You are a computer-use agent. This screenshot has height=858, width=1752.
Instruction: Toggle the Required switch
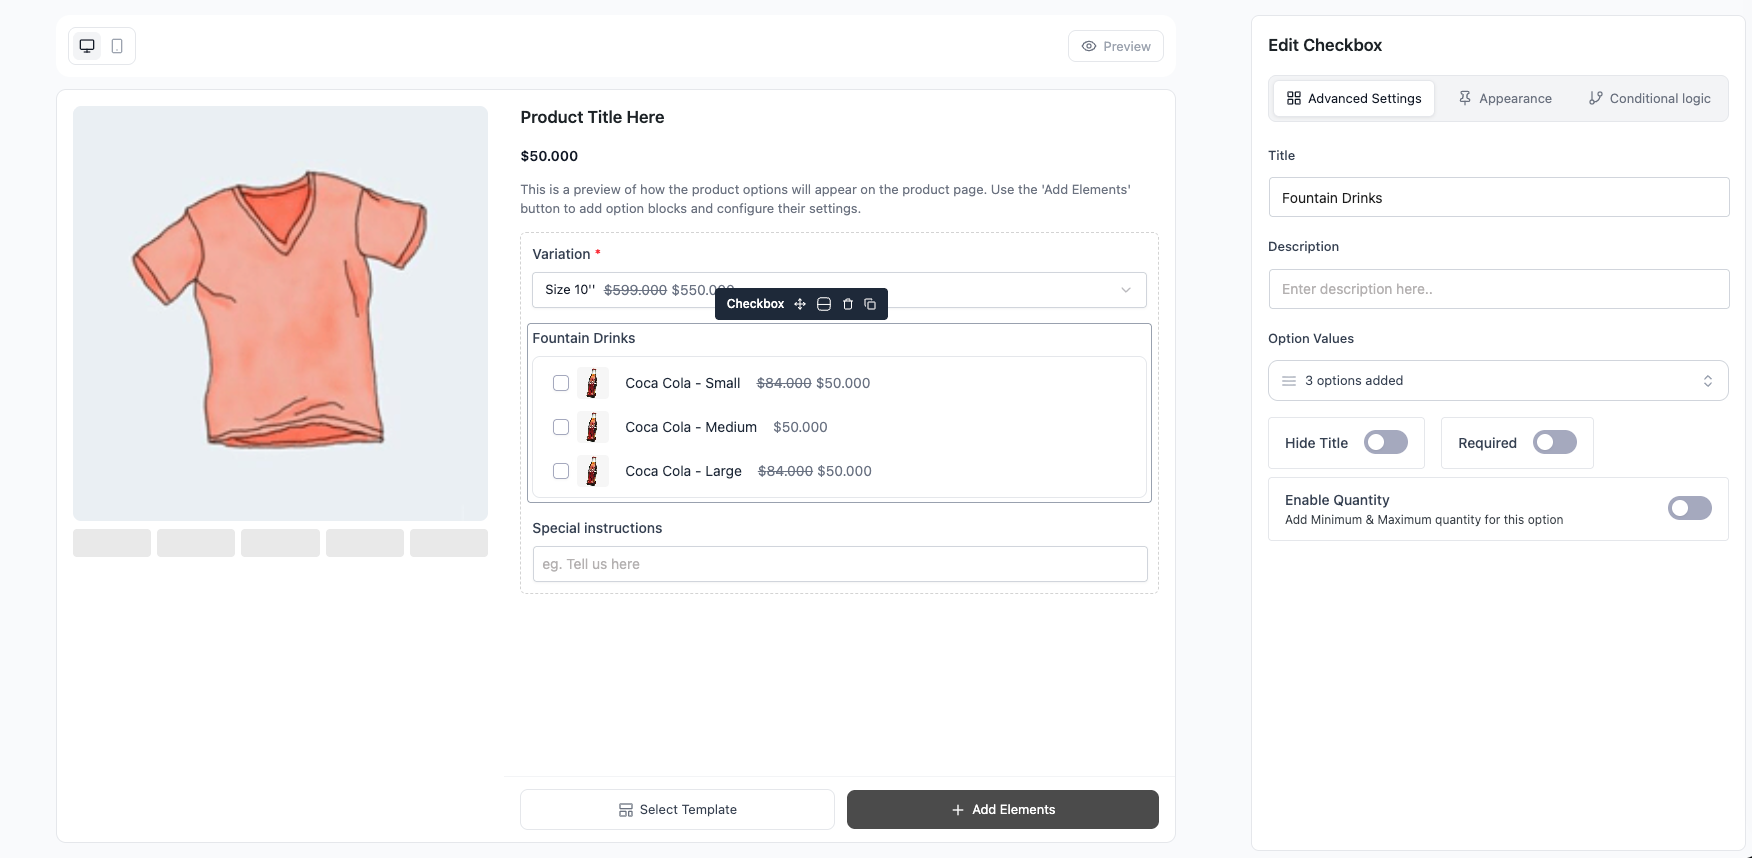pyautogui.click(x=1555, y=442)
